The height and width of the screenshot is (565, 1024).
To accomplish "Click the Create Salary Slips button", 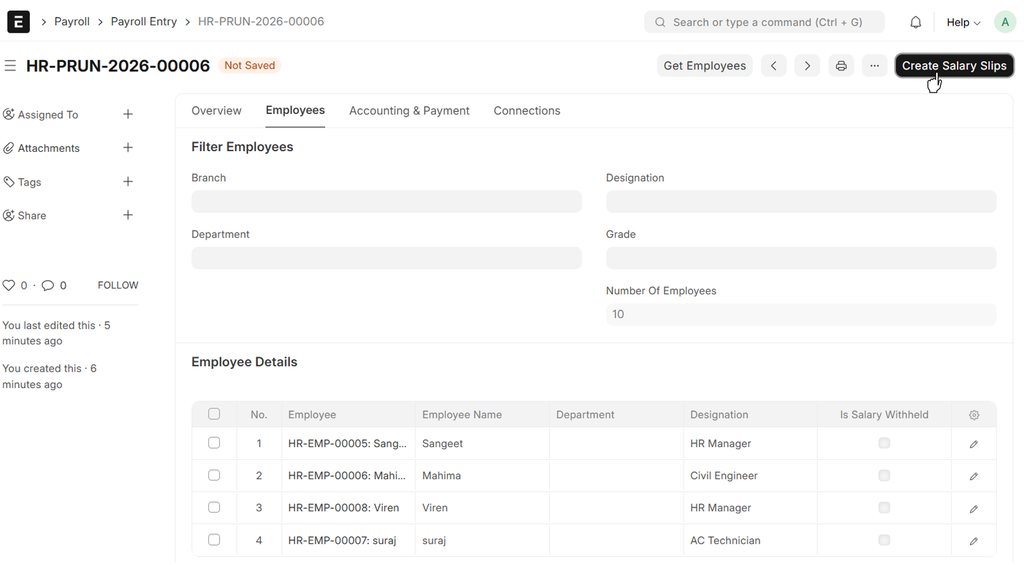I will [954, 66].
